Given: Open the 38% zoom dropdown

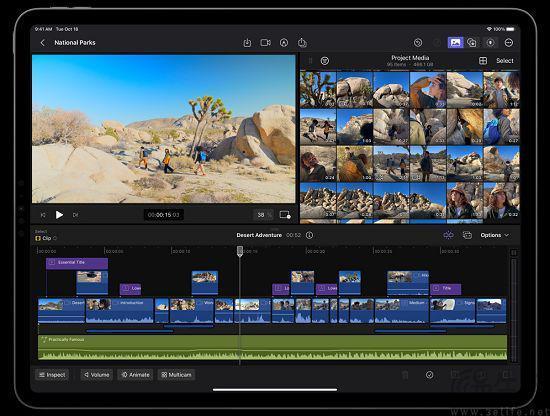Looking at the screenshot, I should tap(263, 215).
